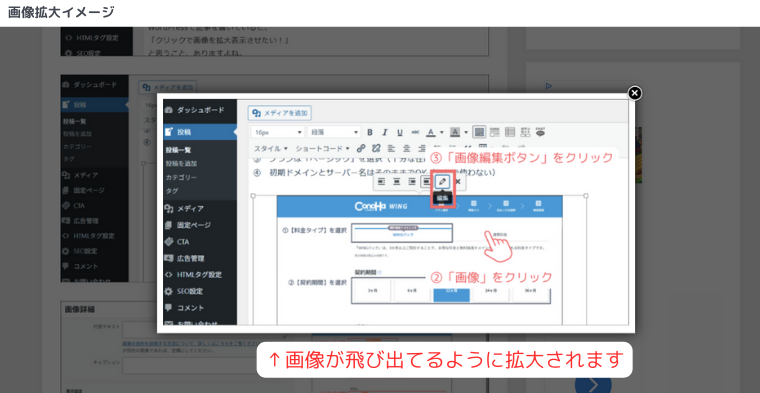Viewport: 760px width, 393px height.
Task: Close the enlarged image lightbox
Action: click(634, 93)
